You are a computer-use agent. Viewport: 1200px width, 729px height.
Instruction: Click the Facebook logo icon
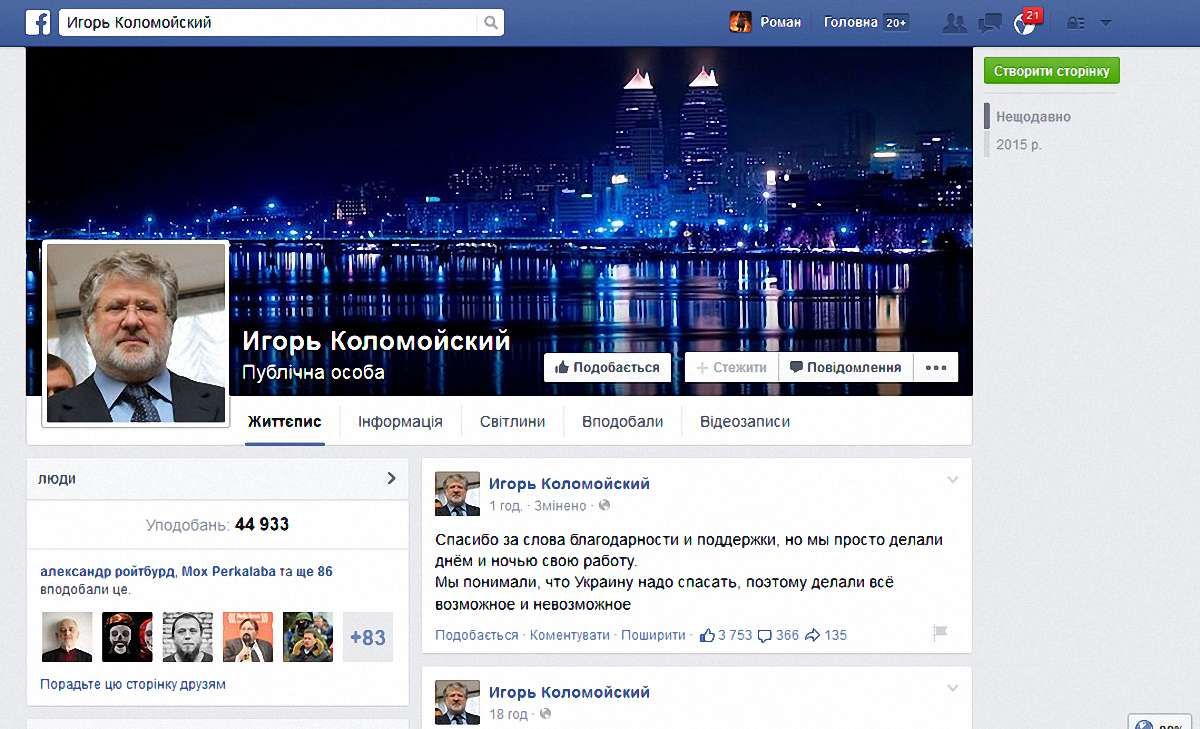pos(38,22)
